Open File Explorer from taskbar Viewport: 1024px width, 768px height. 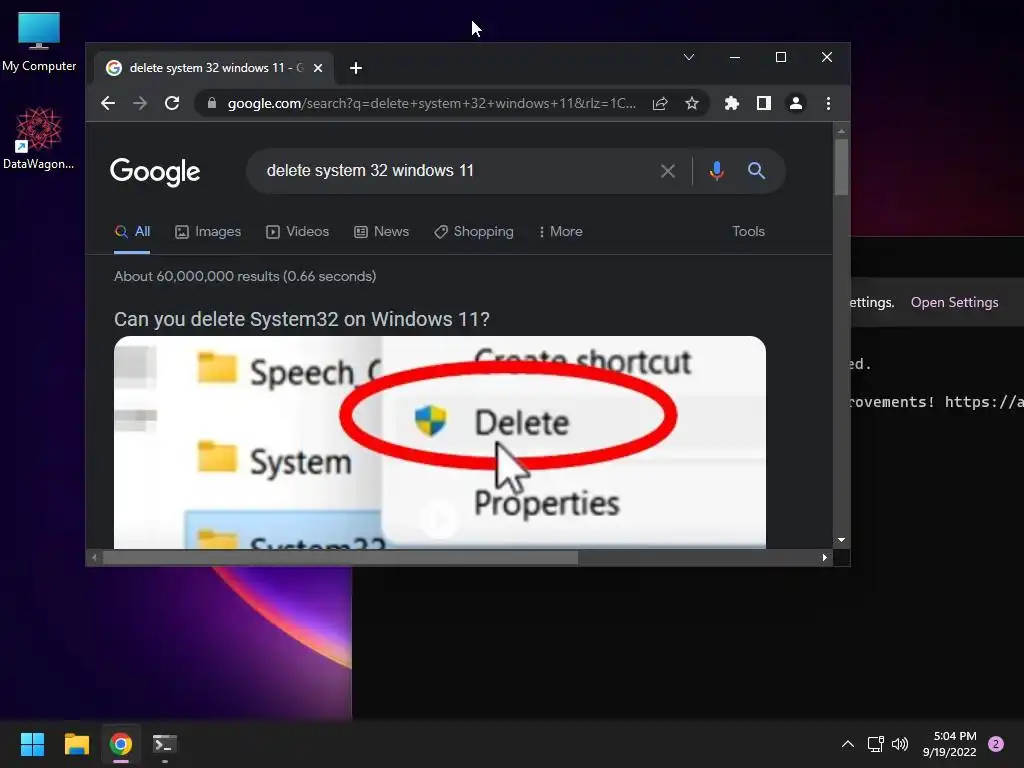click(x=76, y=744)
